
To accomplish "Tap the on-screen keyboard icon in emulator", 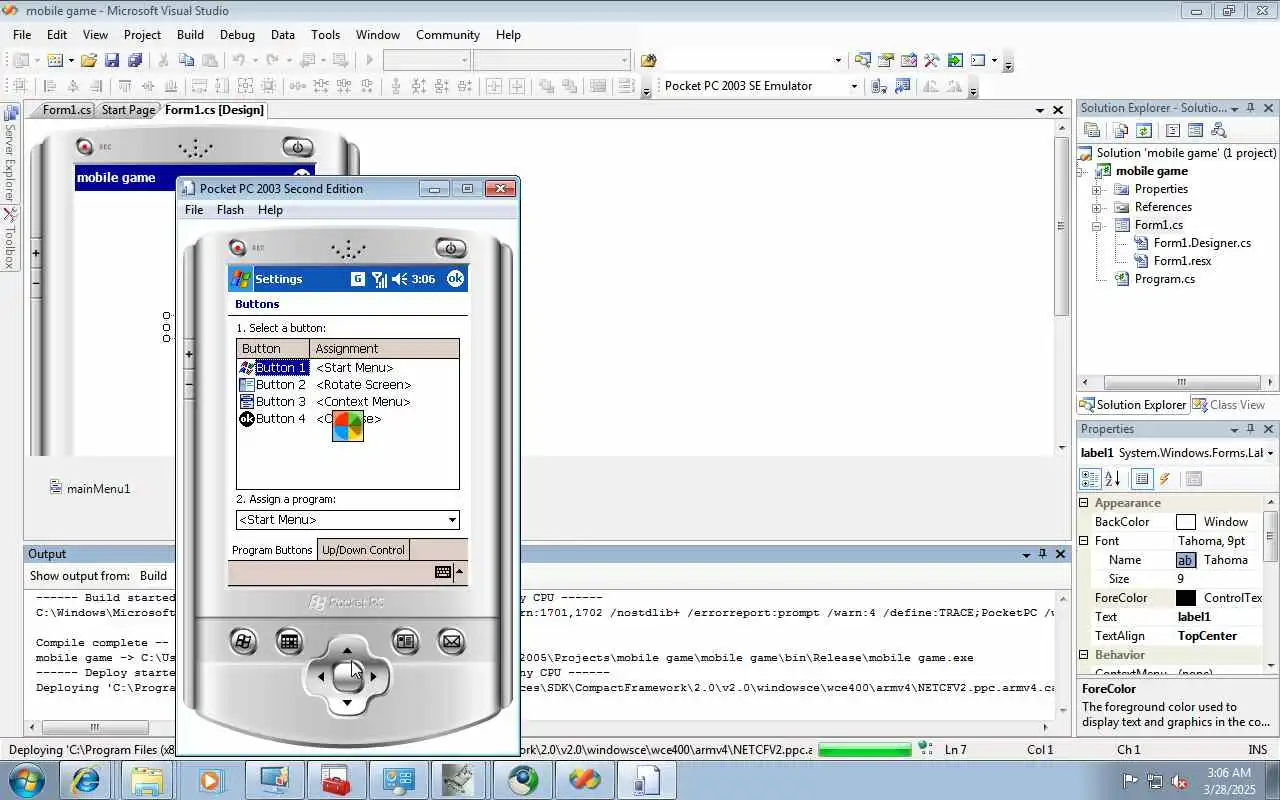I will (x=443, y=572).
